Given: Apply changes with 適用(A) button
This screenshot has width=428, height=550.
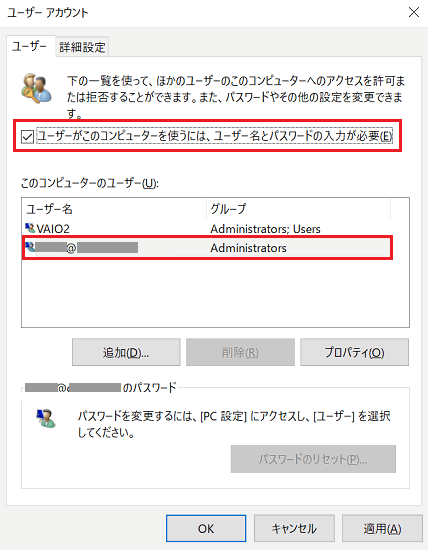Looking at the screenshot, I should tap(382, 528).
